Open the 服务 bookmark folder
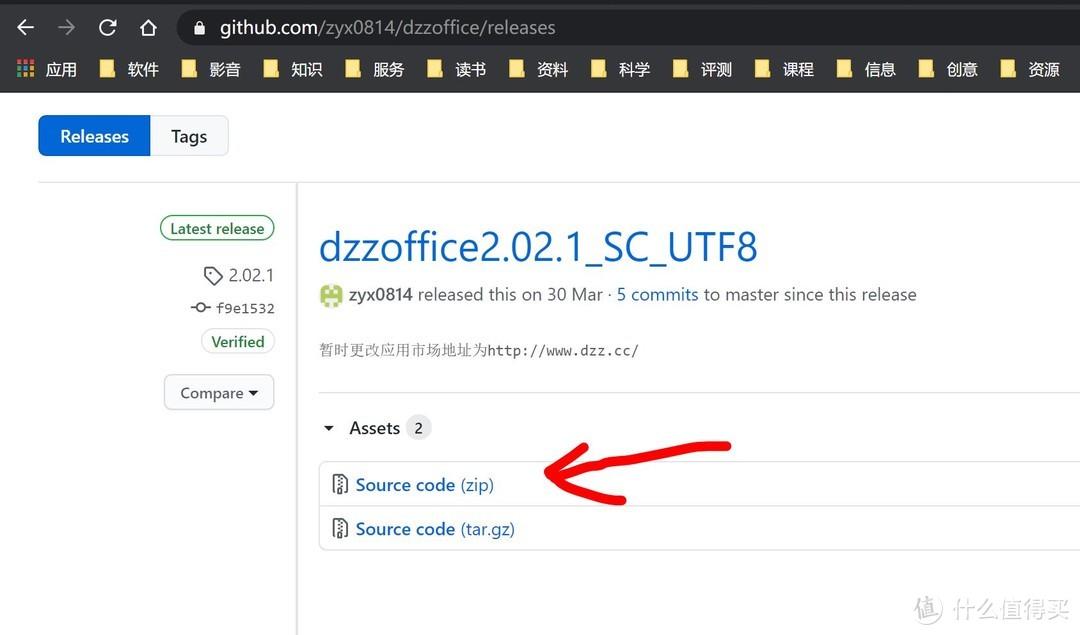Image resolution: width=1080 pixels, height=635 pixels. pos(375,69)
